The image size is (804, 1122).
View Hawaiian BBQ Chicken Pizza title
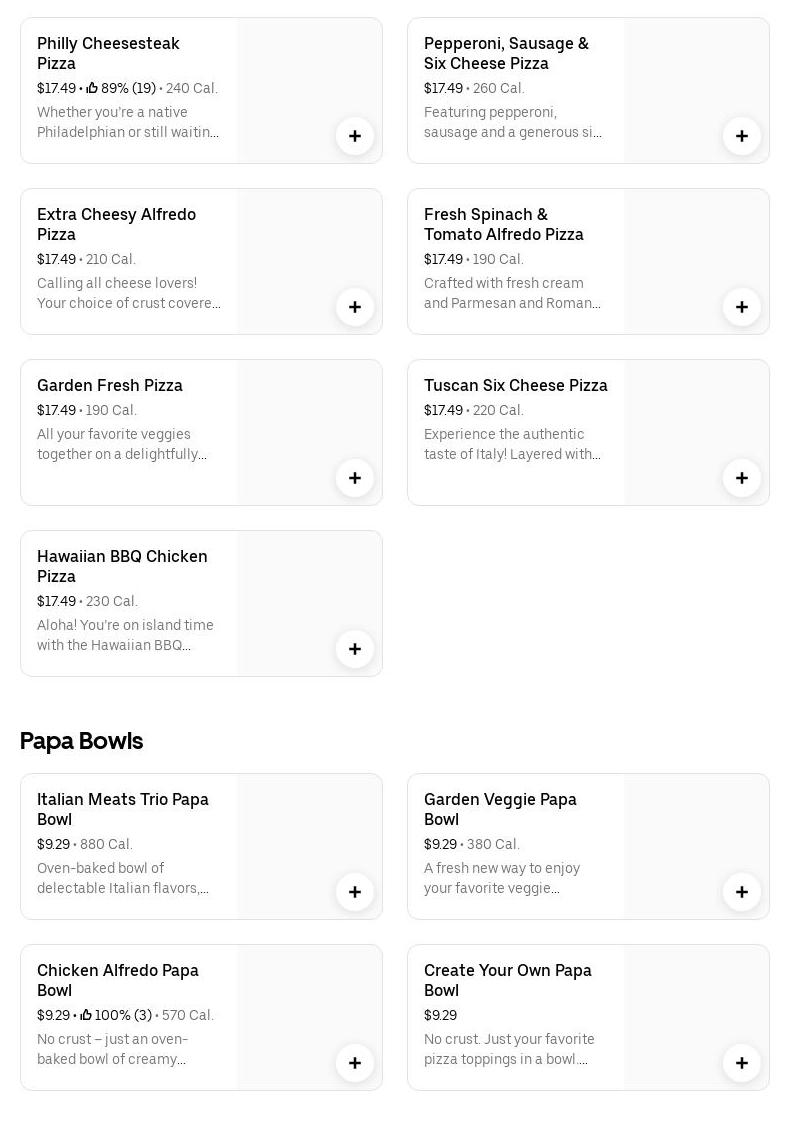click(122, 566)
